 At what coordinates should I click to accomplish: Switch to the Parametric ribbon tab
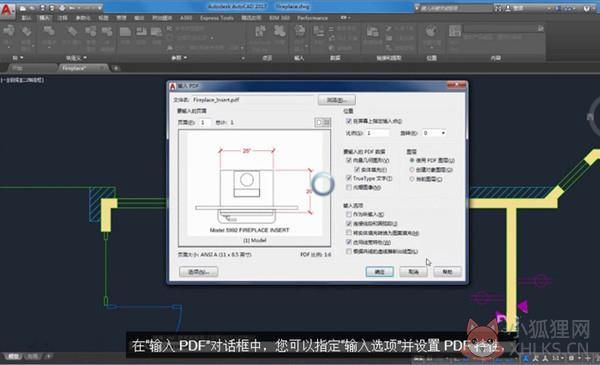[x=83, y=18]
